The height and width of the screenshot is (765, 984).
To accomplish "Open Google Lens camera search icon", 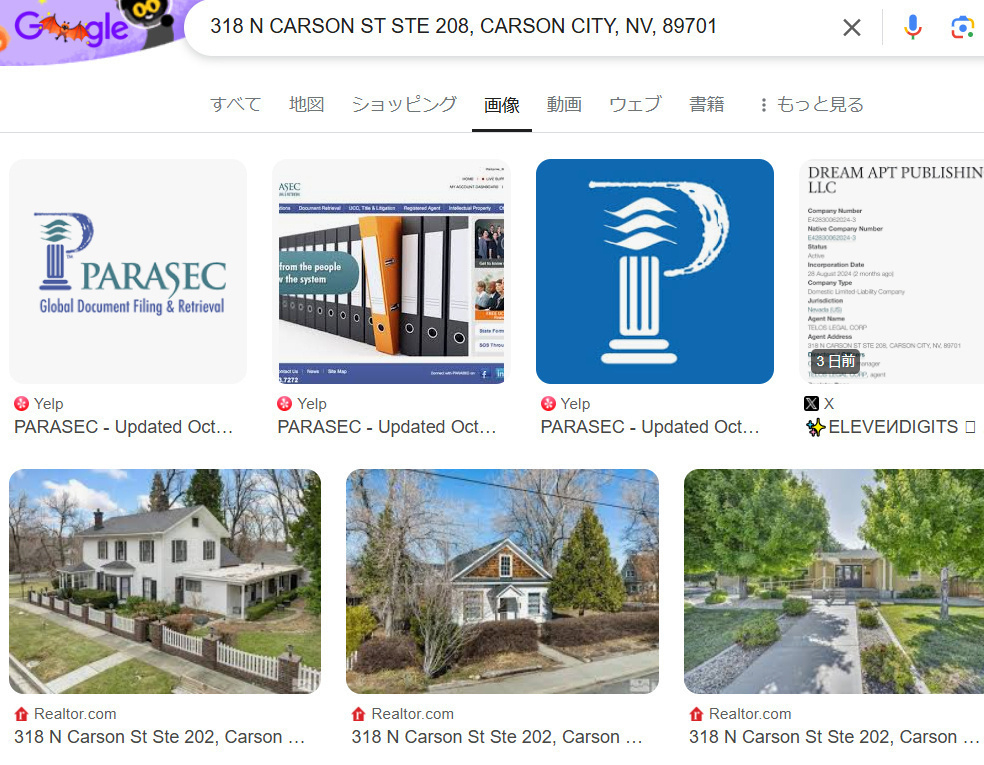I will 962,27.
